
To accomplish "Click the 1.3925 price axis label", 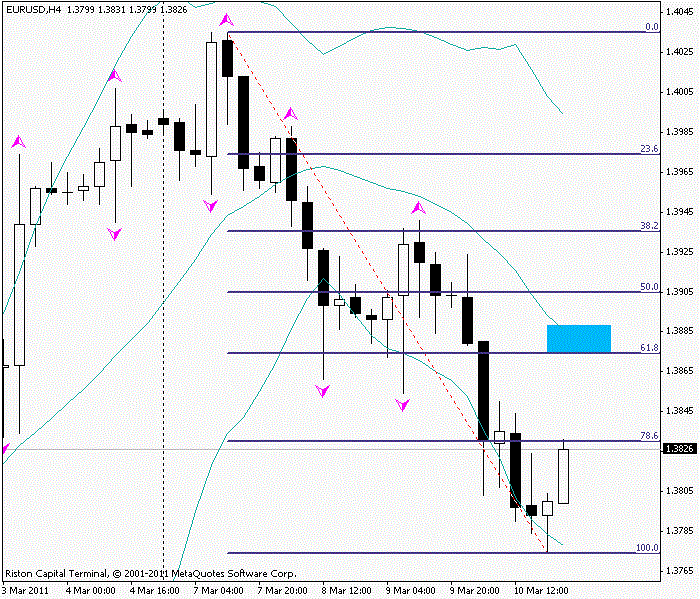I will 679,252.
